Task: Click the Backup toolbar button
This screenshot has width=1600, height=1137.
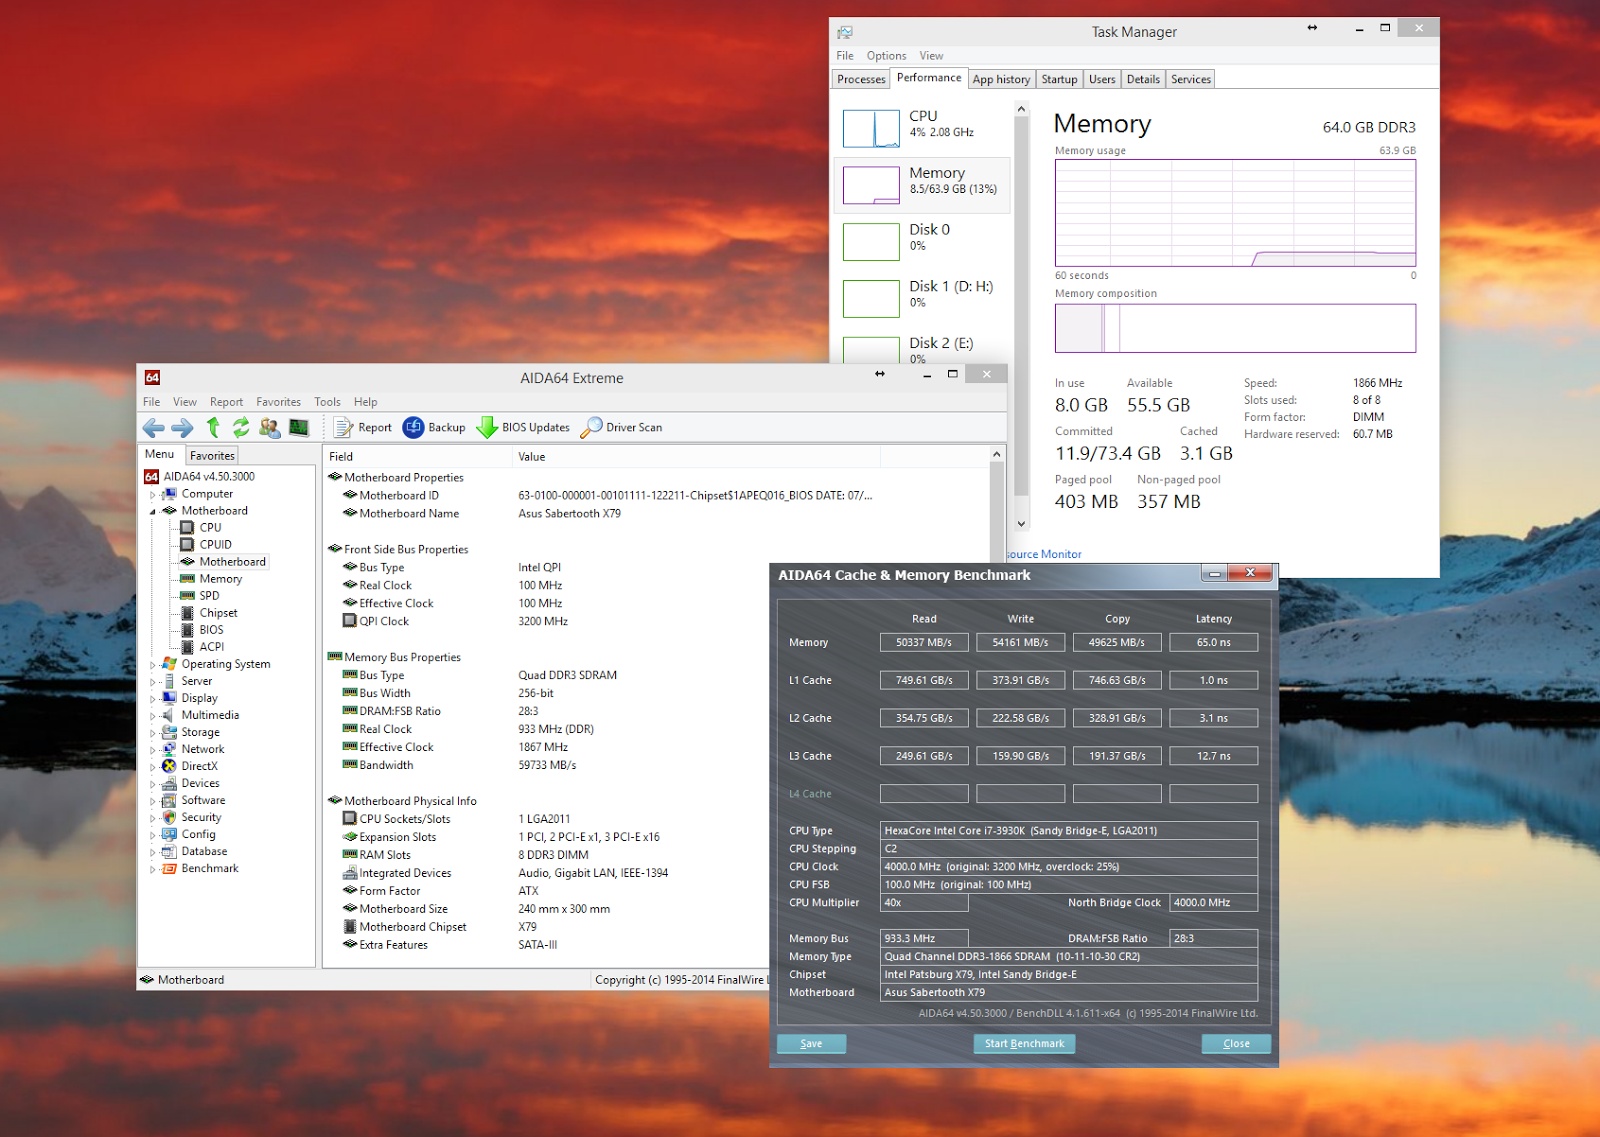Action: (x=435, y=428)
